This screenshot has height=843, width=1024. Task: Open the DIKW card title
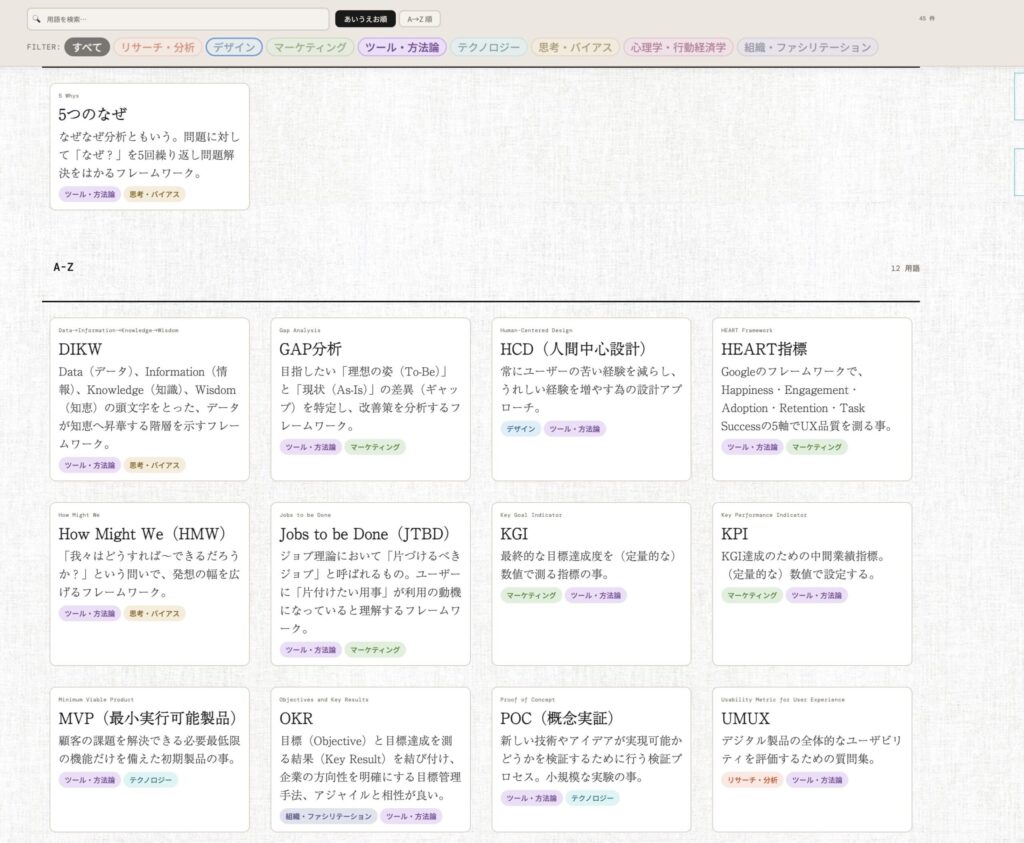(80, 349)
